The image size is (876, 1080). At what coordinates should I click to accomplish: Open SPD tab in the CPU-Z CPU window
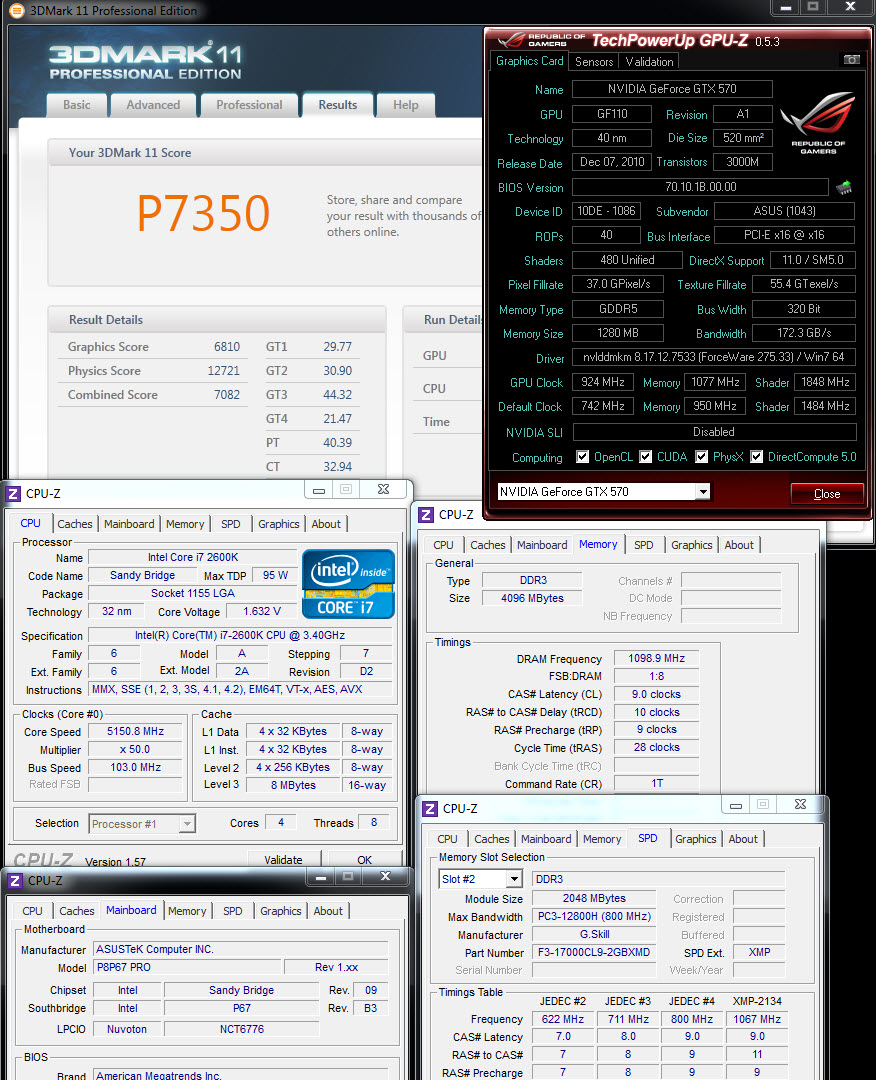pyautogui.click(x=231, y=524)
